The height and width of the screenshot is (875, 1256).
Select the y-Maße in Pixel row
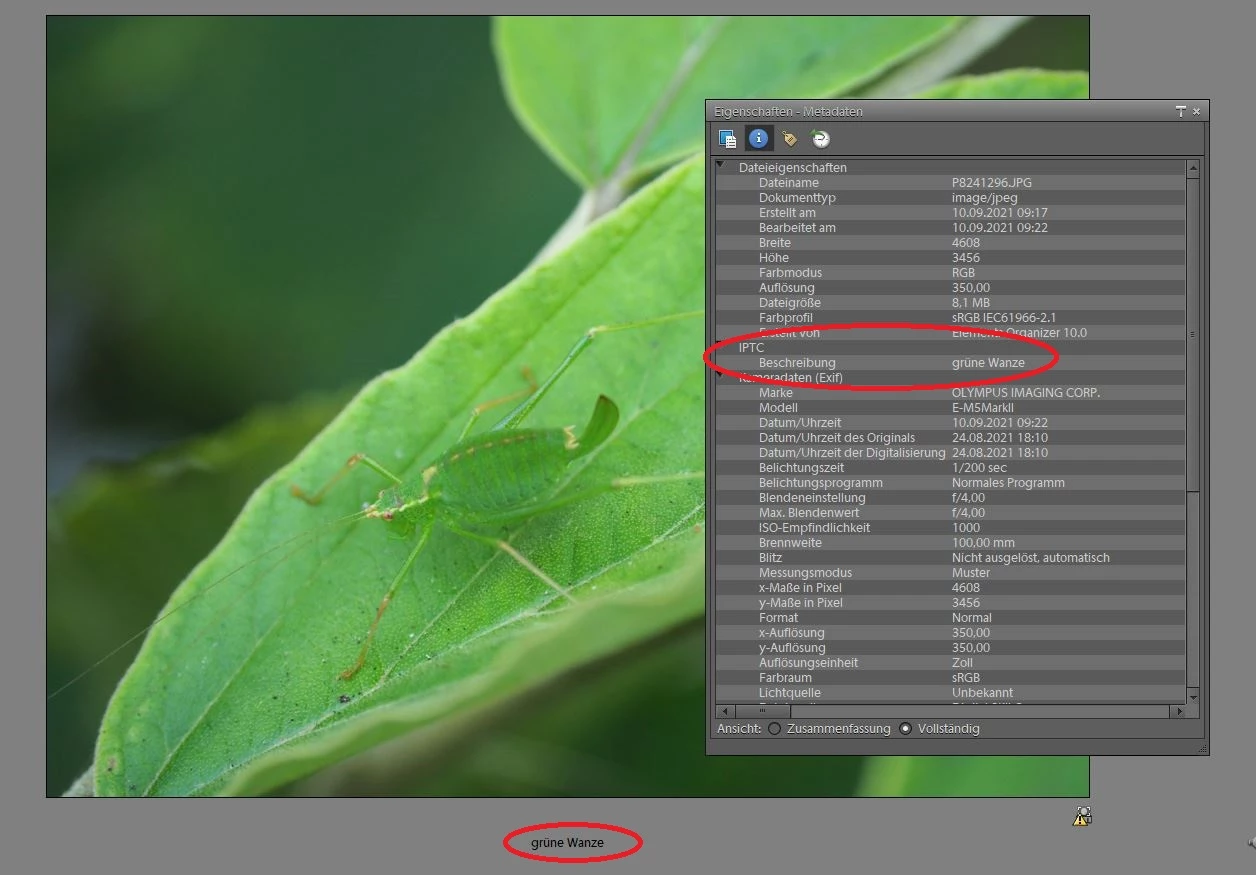pos(951,602)
